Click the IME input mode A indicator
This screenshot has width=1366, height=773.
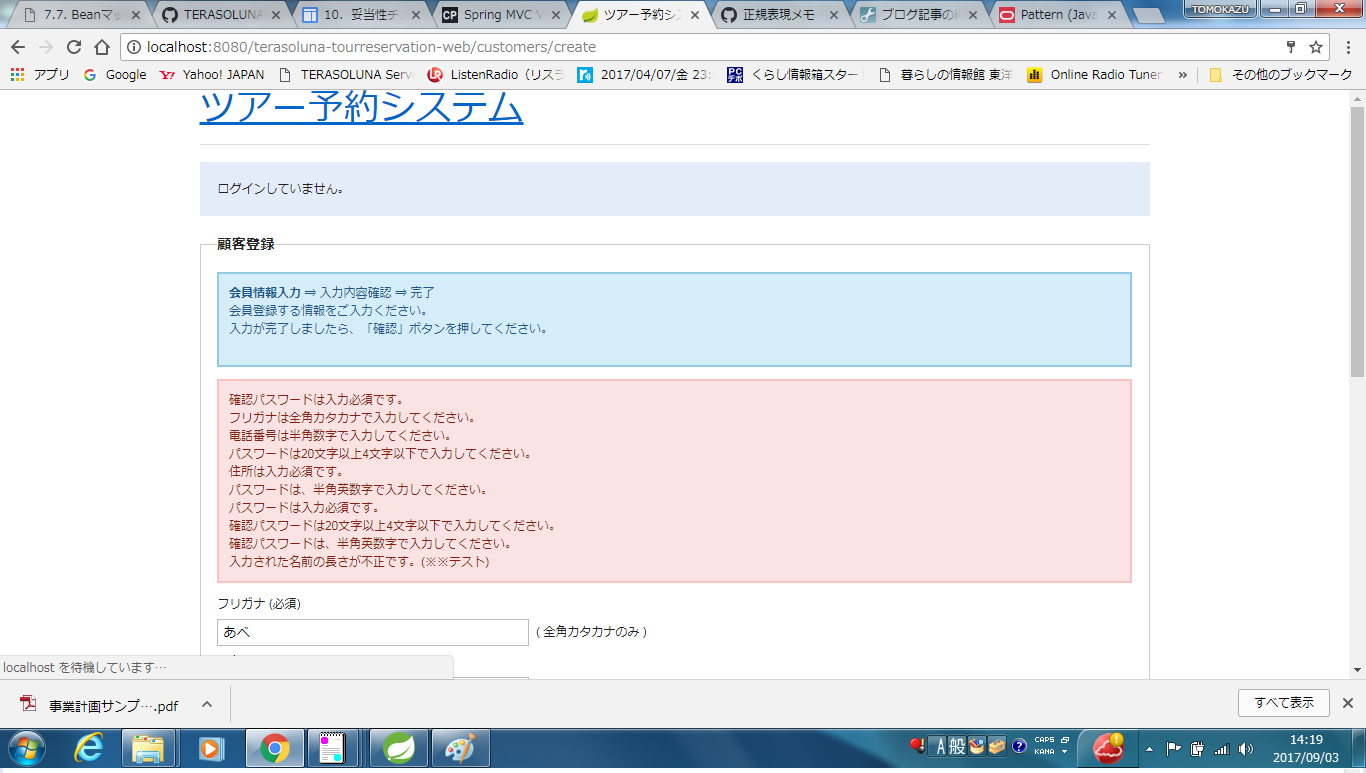click(x=939, y=746)
